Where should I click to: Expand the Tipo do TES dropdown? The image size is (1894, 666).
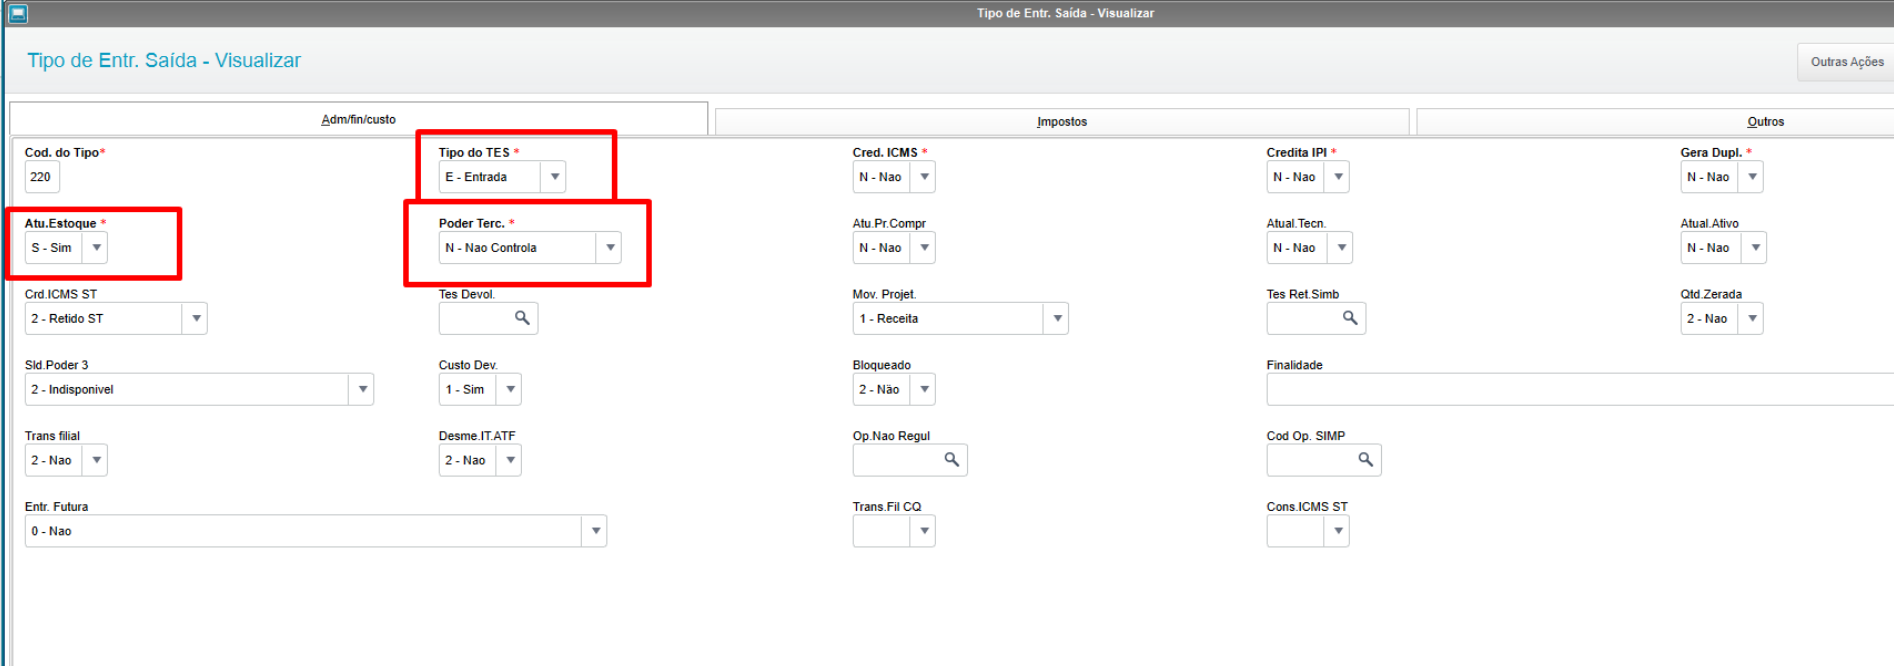pyautogui.click(x=555, y=177)
